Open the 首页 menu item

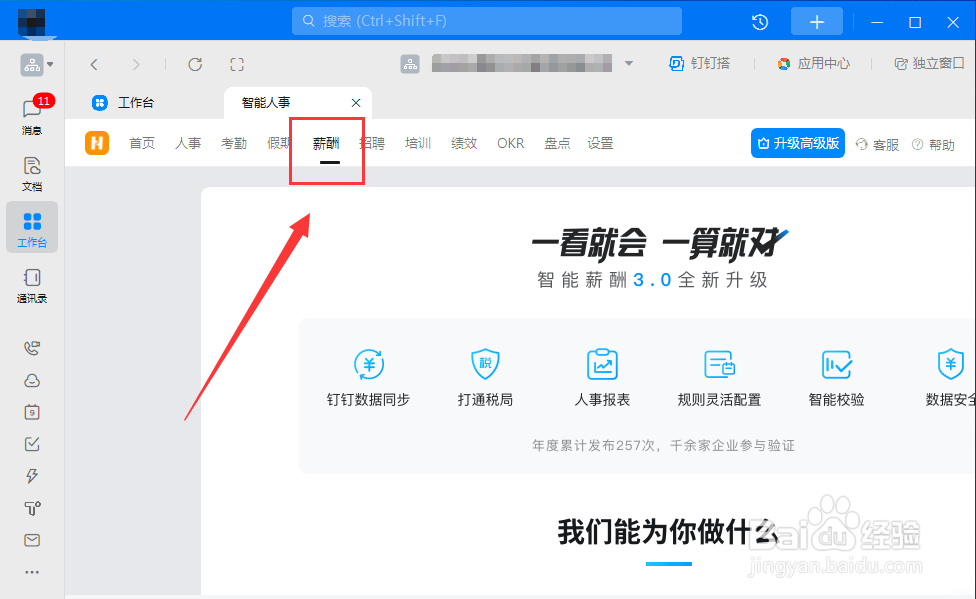point(142,143)
